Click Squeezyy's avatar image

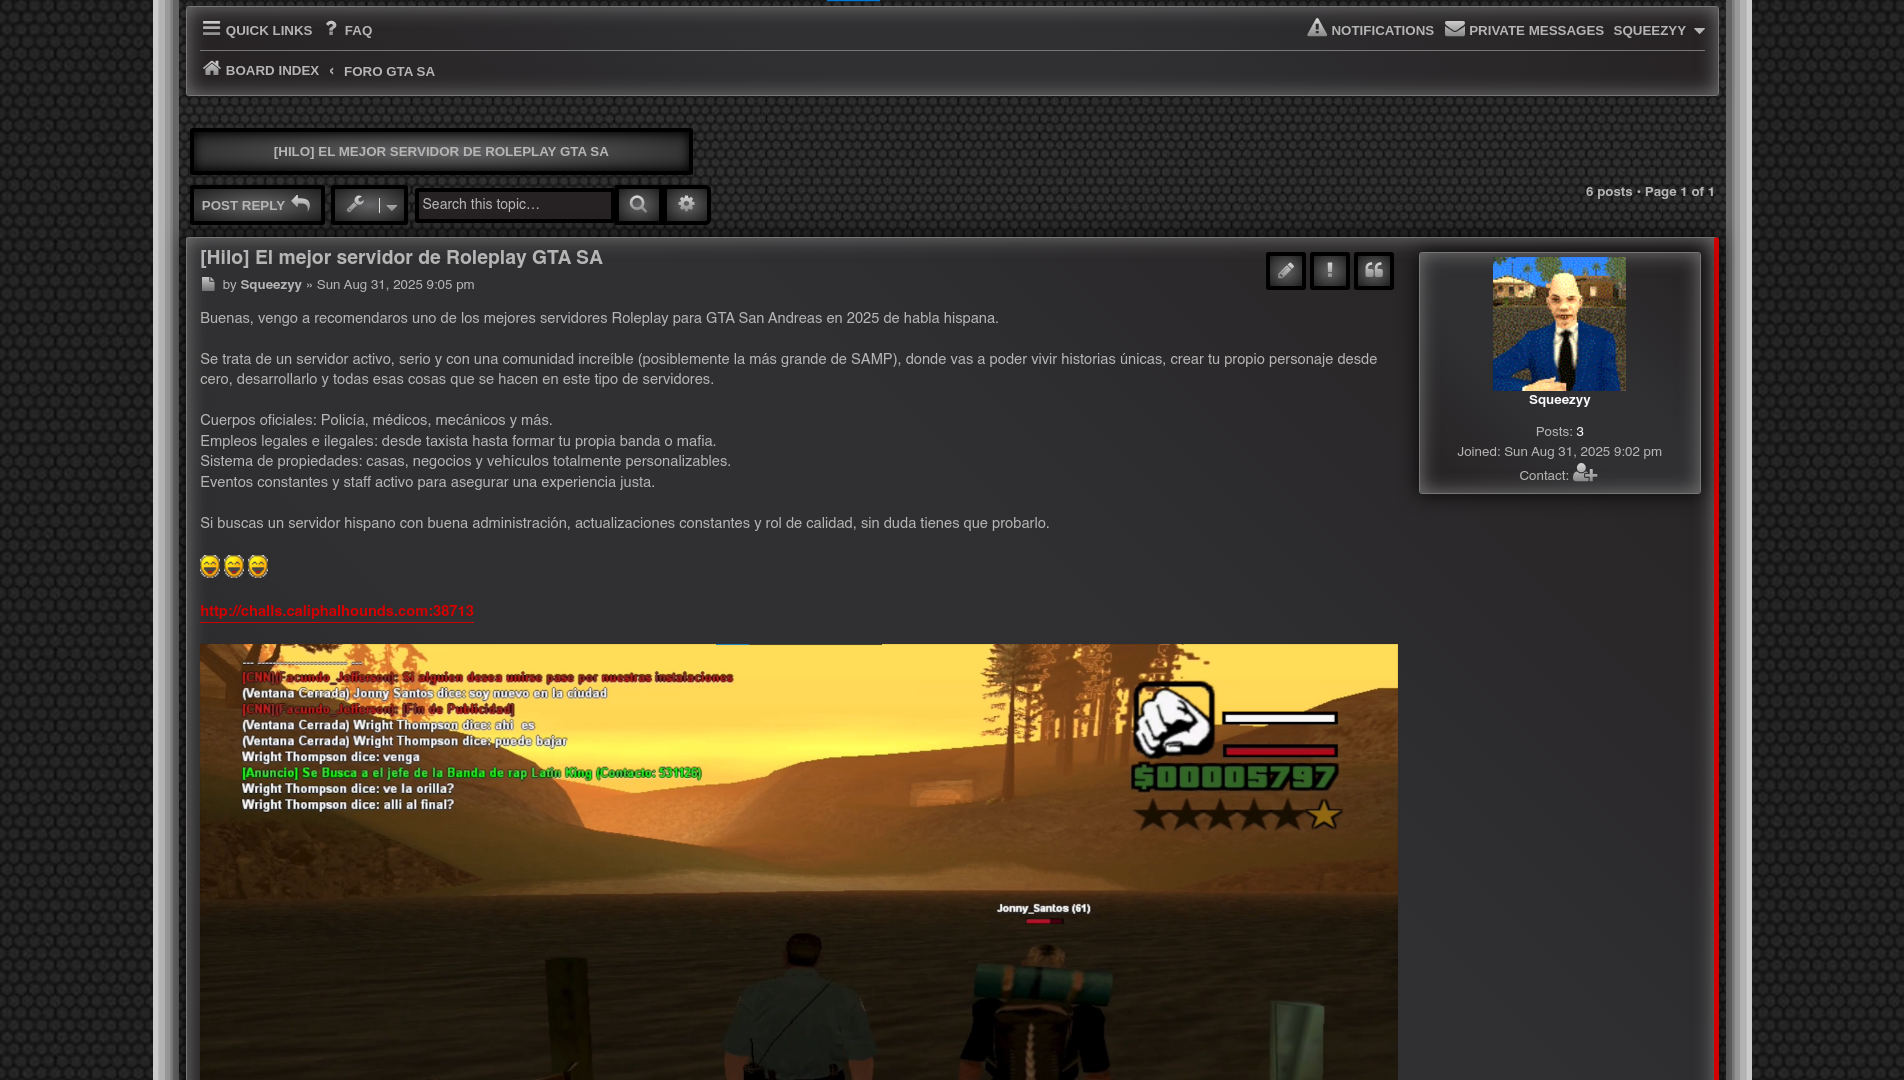coord(1559,324)
